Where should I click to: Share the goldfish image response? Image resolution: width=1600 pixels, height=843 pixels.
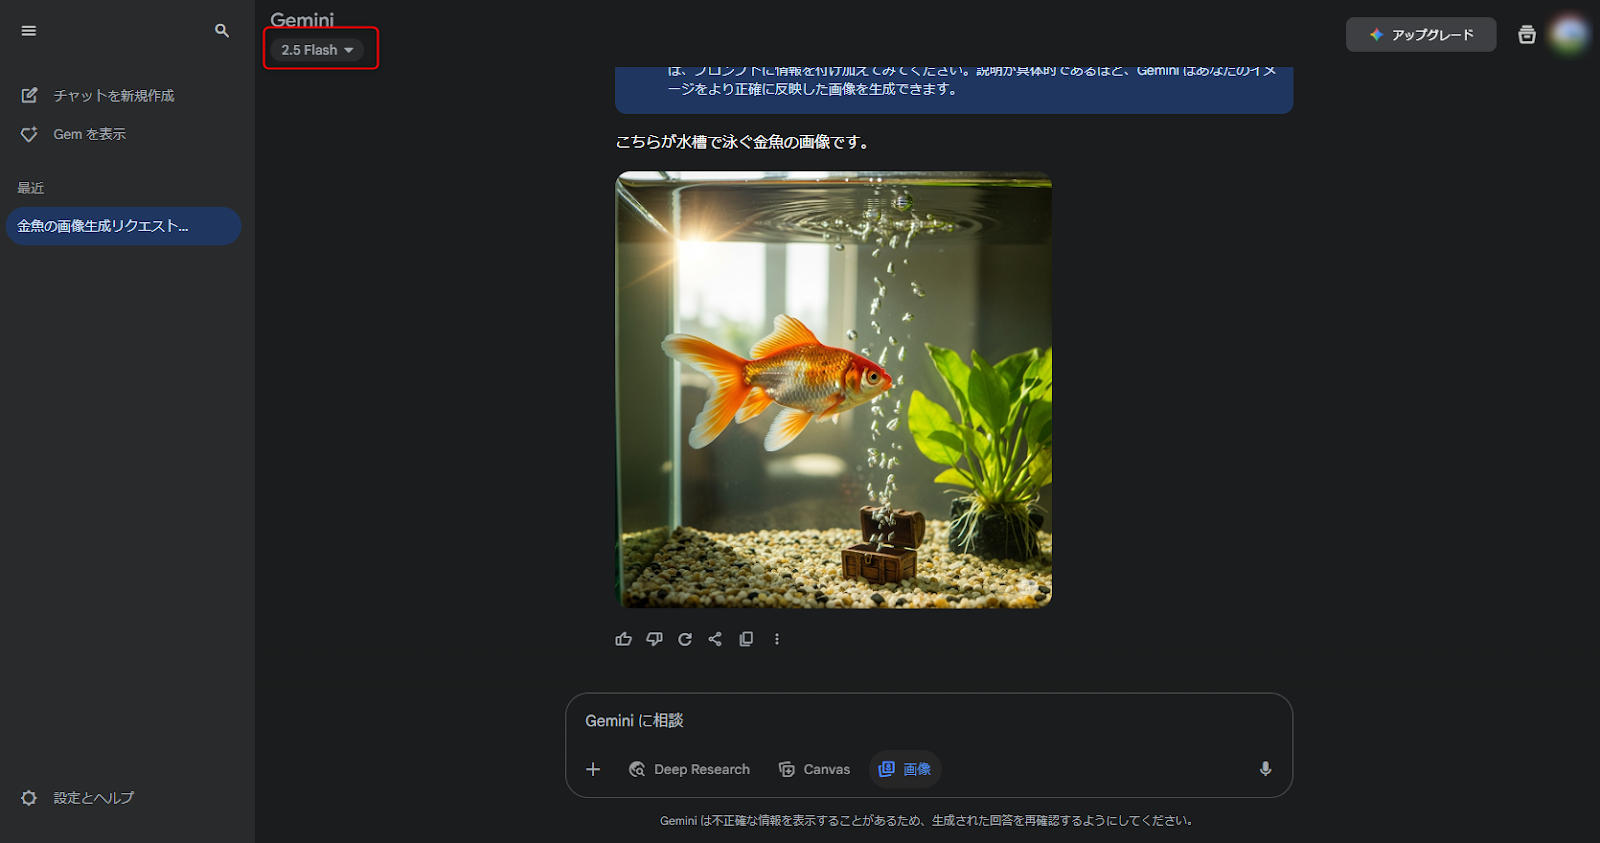tap(715, 639)
